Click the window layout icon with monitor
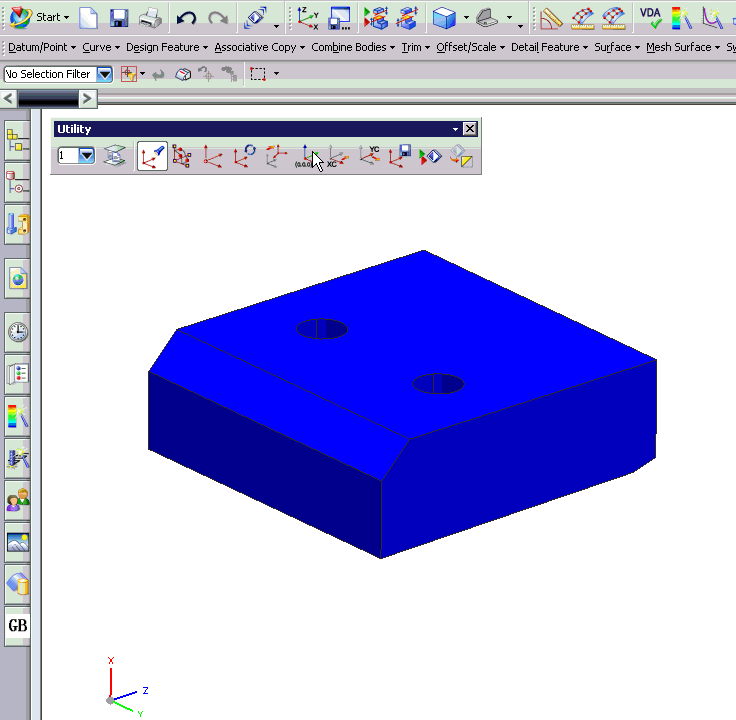 point(339,18)
